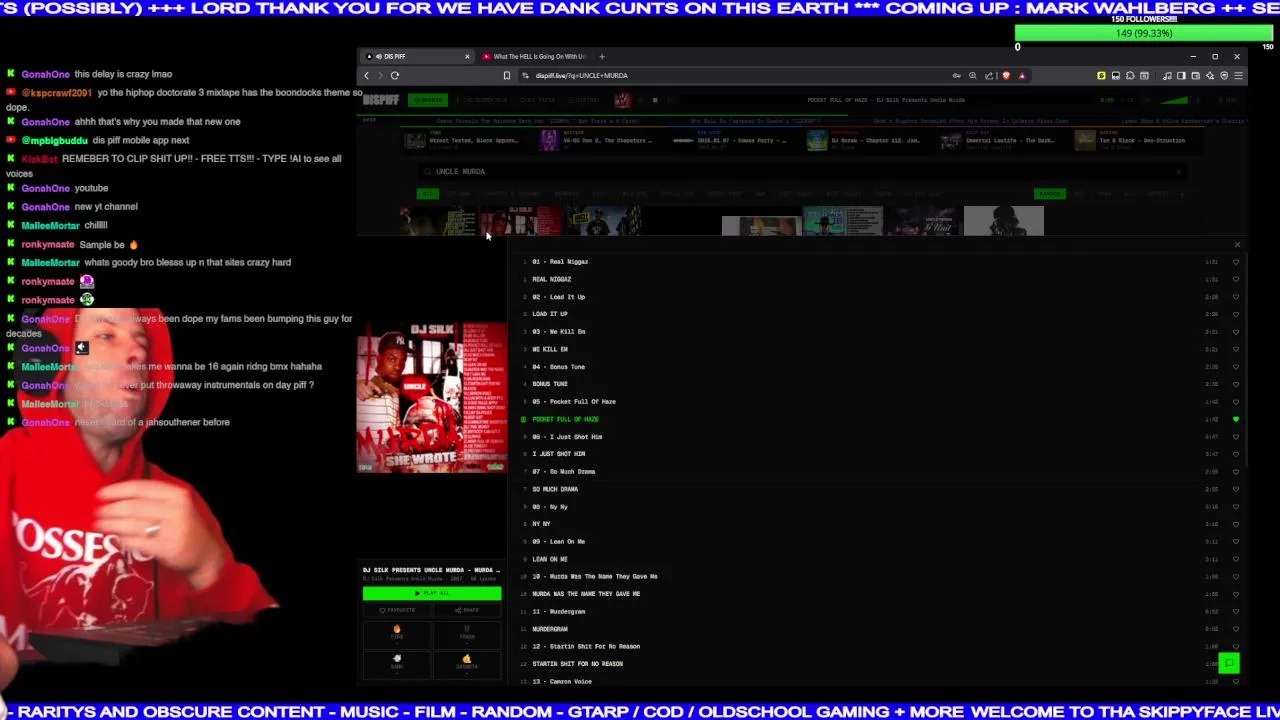Open the green chat bubble button
The width and height of the screenshot is (1280, 720).
pos(1229,663)
